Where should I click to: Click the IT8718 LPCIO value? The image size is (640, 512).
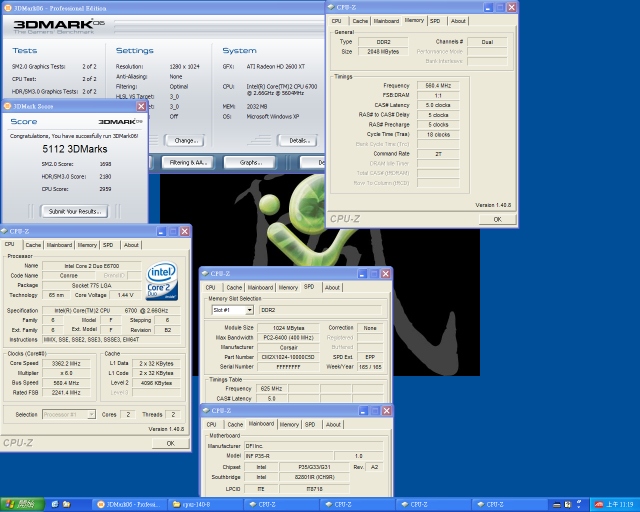(314, 489)
